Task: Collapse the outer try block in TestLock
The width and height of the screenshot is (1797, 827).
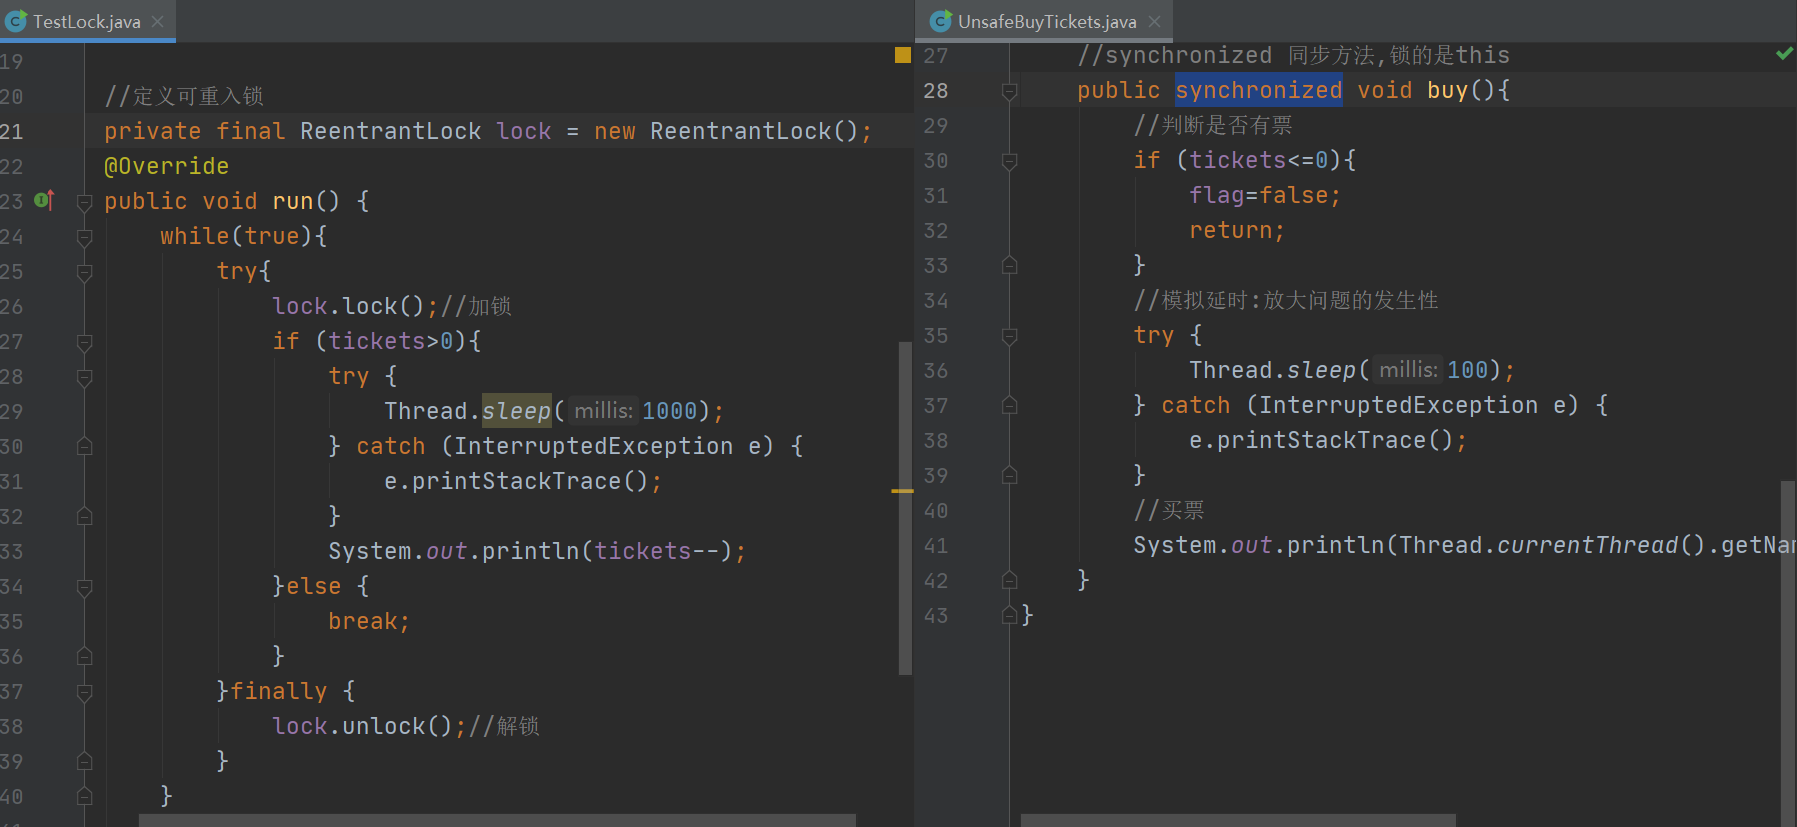Action: click(85, 272)
